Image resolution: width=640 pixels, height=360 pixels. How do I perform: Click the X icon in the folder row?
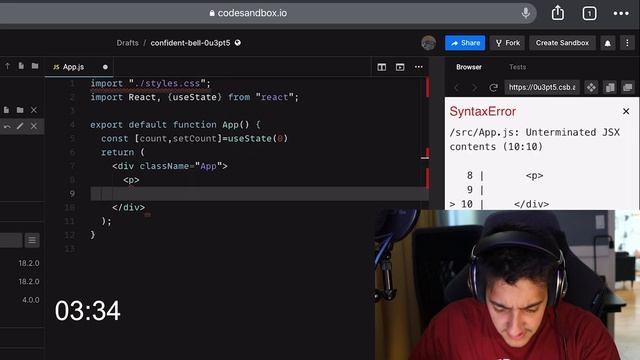tap(34, 110)
